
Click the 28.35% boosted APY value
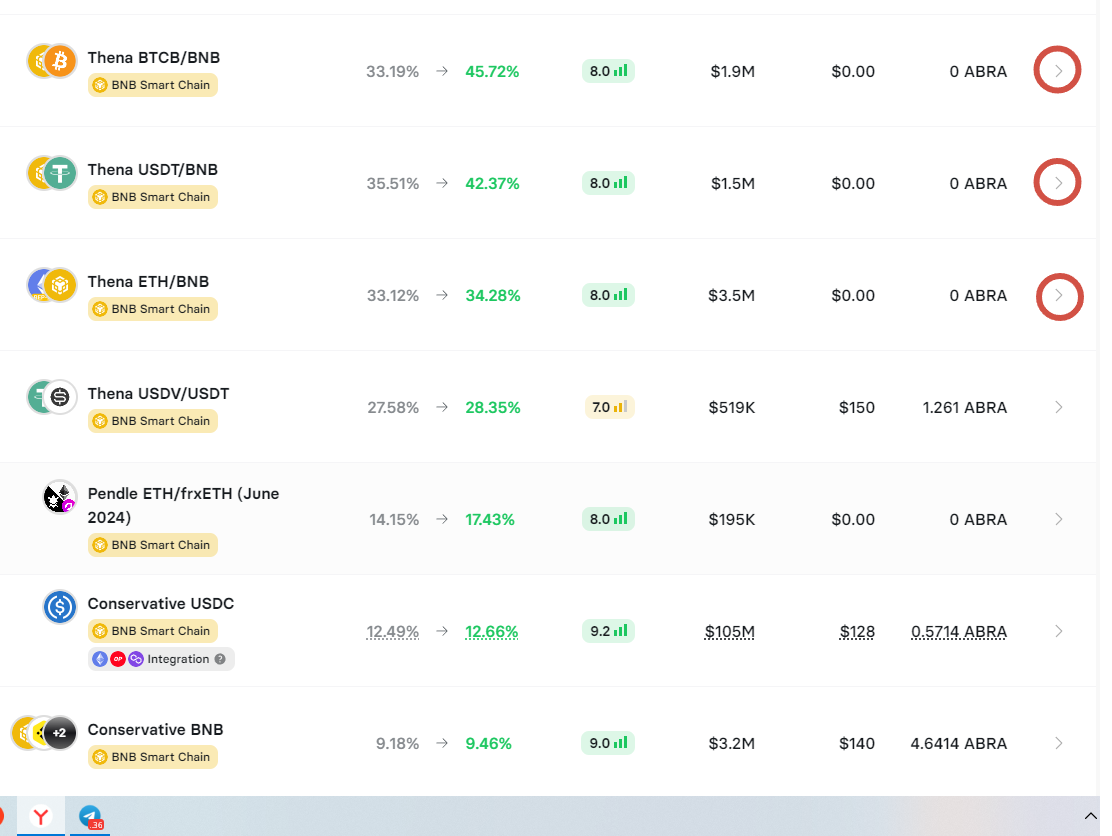(x=493, y=408)
